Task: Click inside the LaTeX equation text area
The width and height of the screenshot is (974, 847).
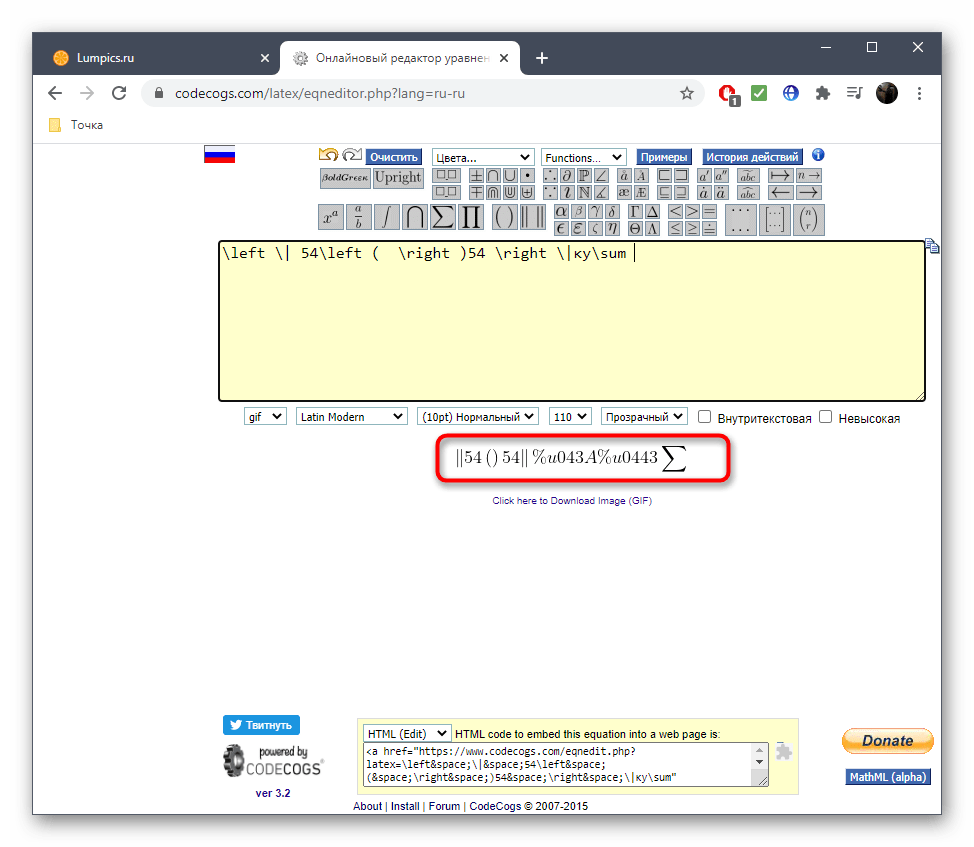Action: [570, 330]
